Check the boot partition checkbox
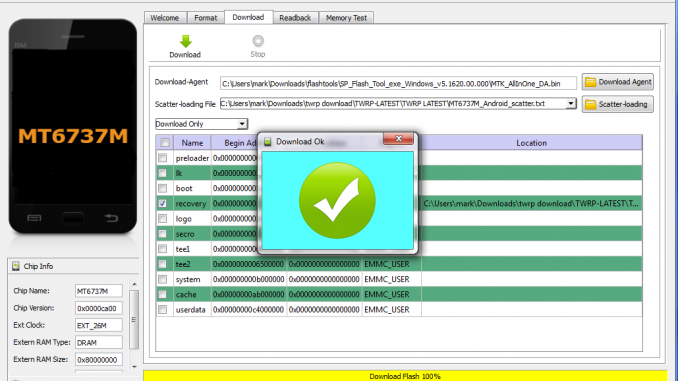Image resolution: width=678 pixels, height=381 pixels. pyautogui.click(x=163, y=188)
